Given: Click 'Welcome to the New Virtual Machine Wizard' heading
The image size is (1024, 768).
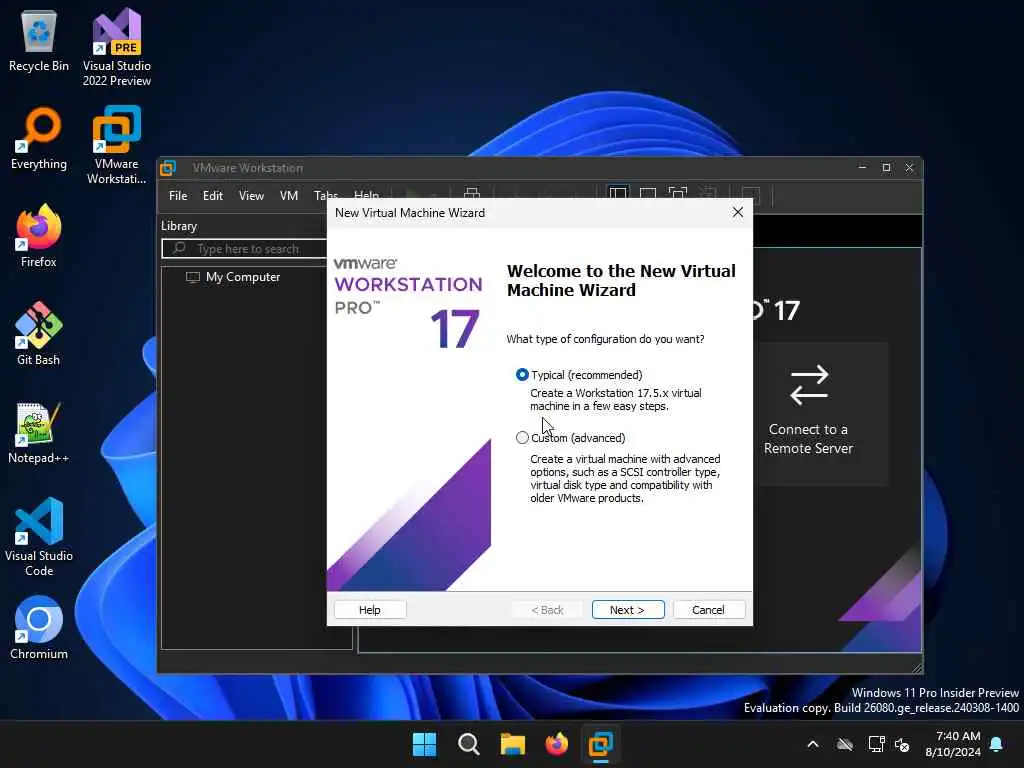Looking at the screenshot, I should 621,280.
